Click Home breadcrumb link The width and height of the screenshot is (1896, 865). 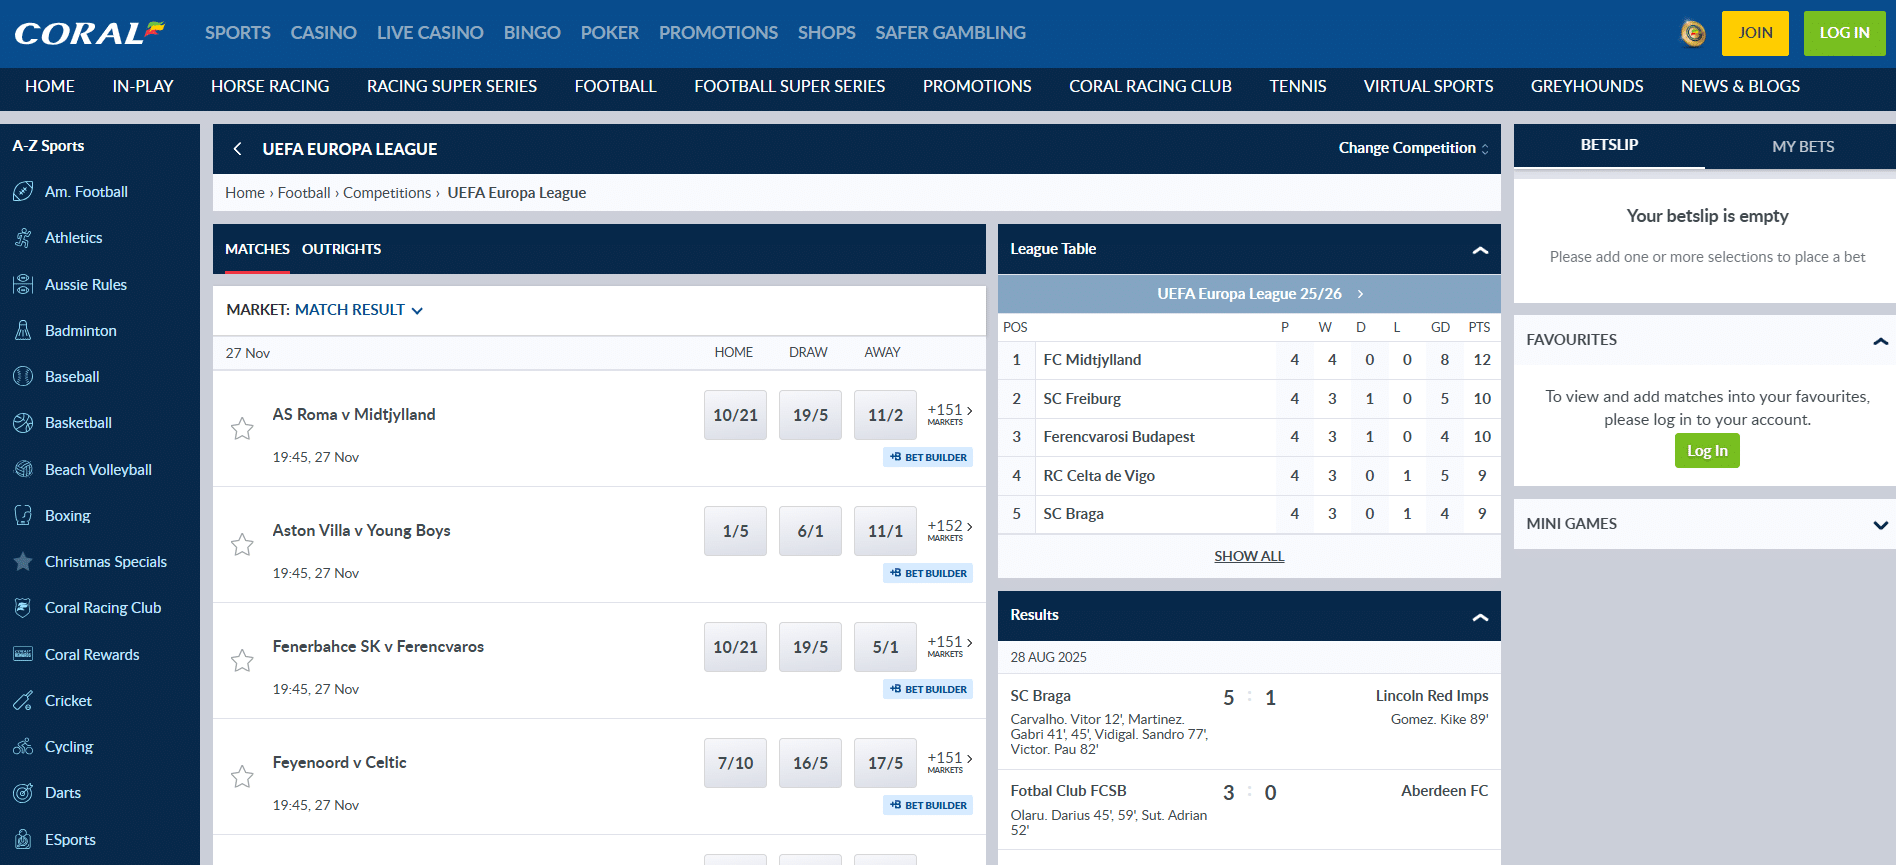[x=245, y=193]
